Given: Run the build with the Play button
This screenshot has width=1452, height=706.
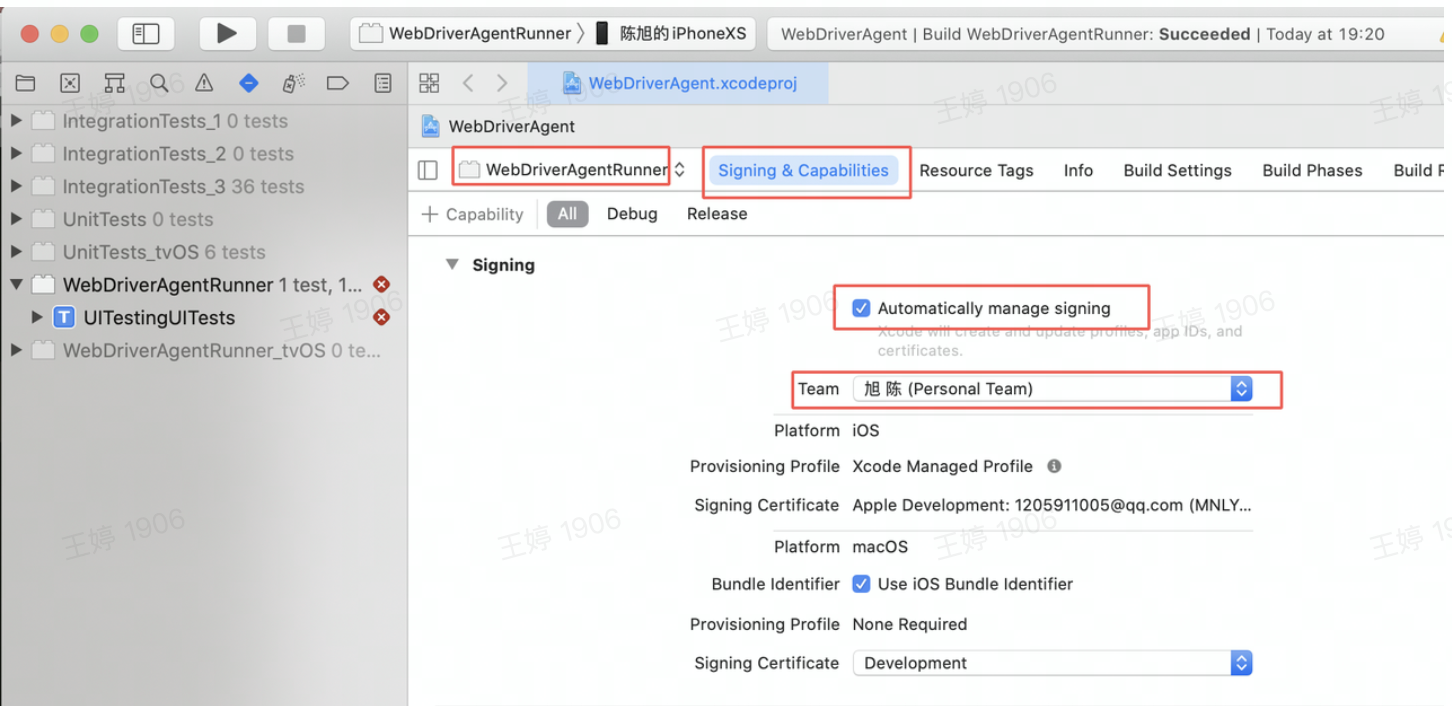Looking at the screenshot, I should 227,33.
